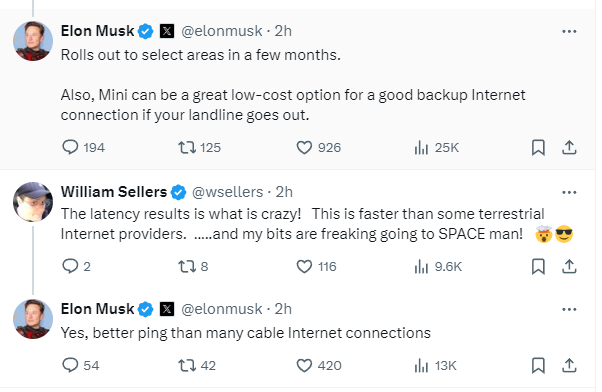This screenshot has width=602, height=392.
Task: Bookmark the Rolls out to select areas tweet
Action: tap(538, 147)
